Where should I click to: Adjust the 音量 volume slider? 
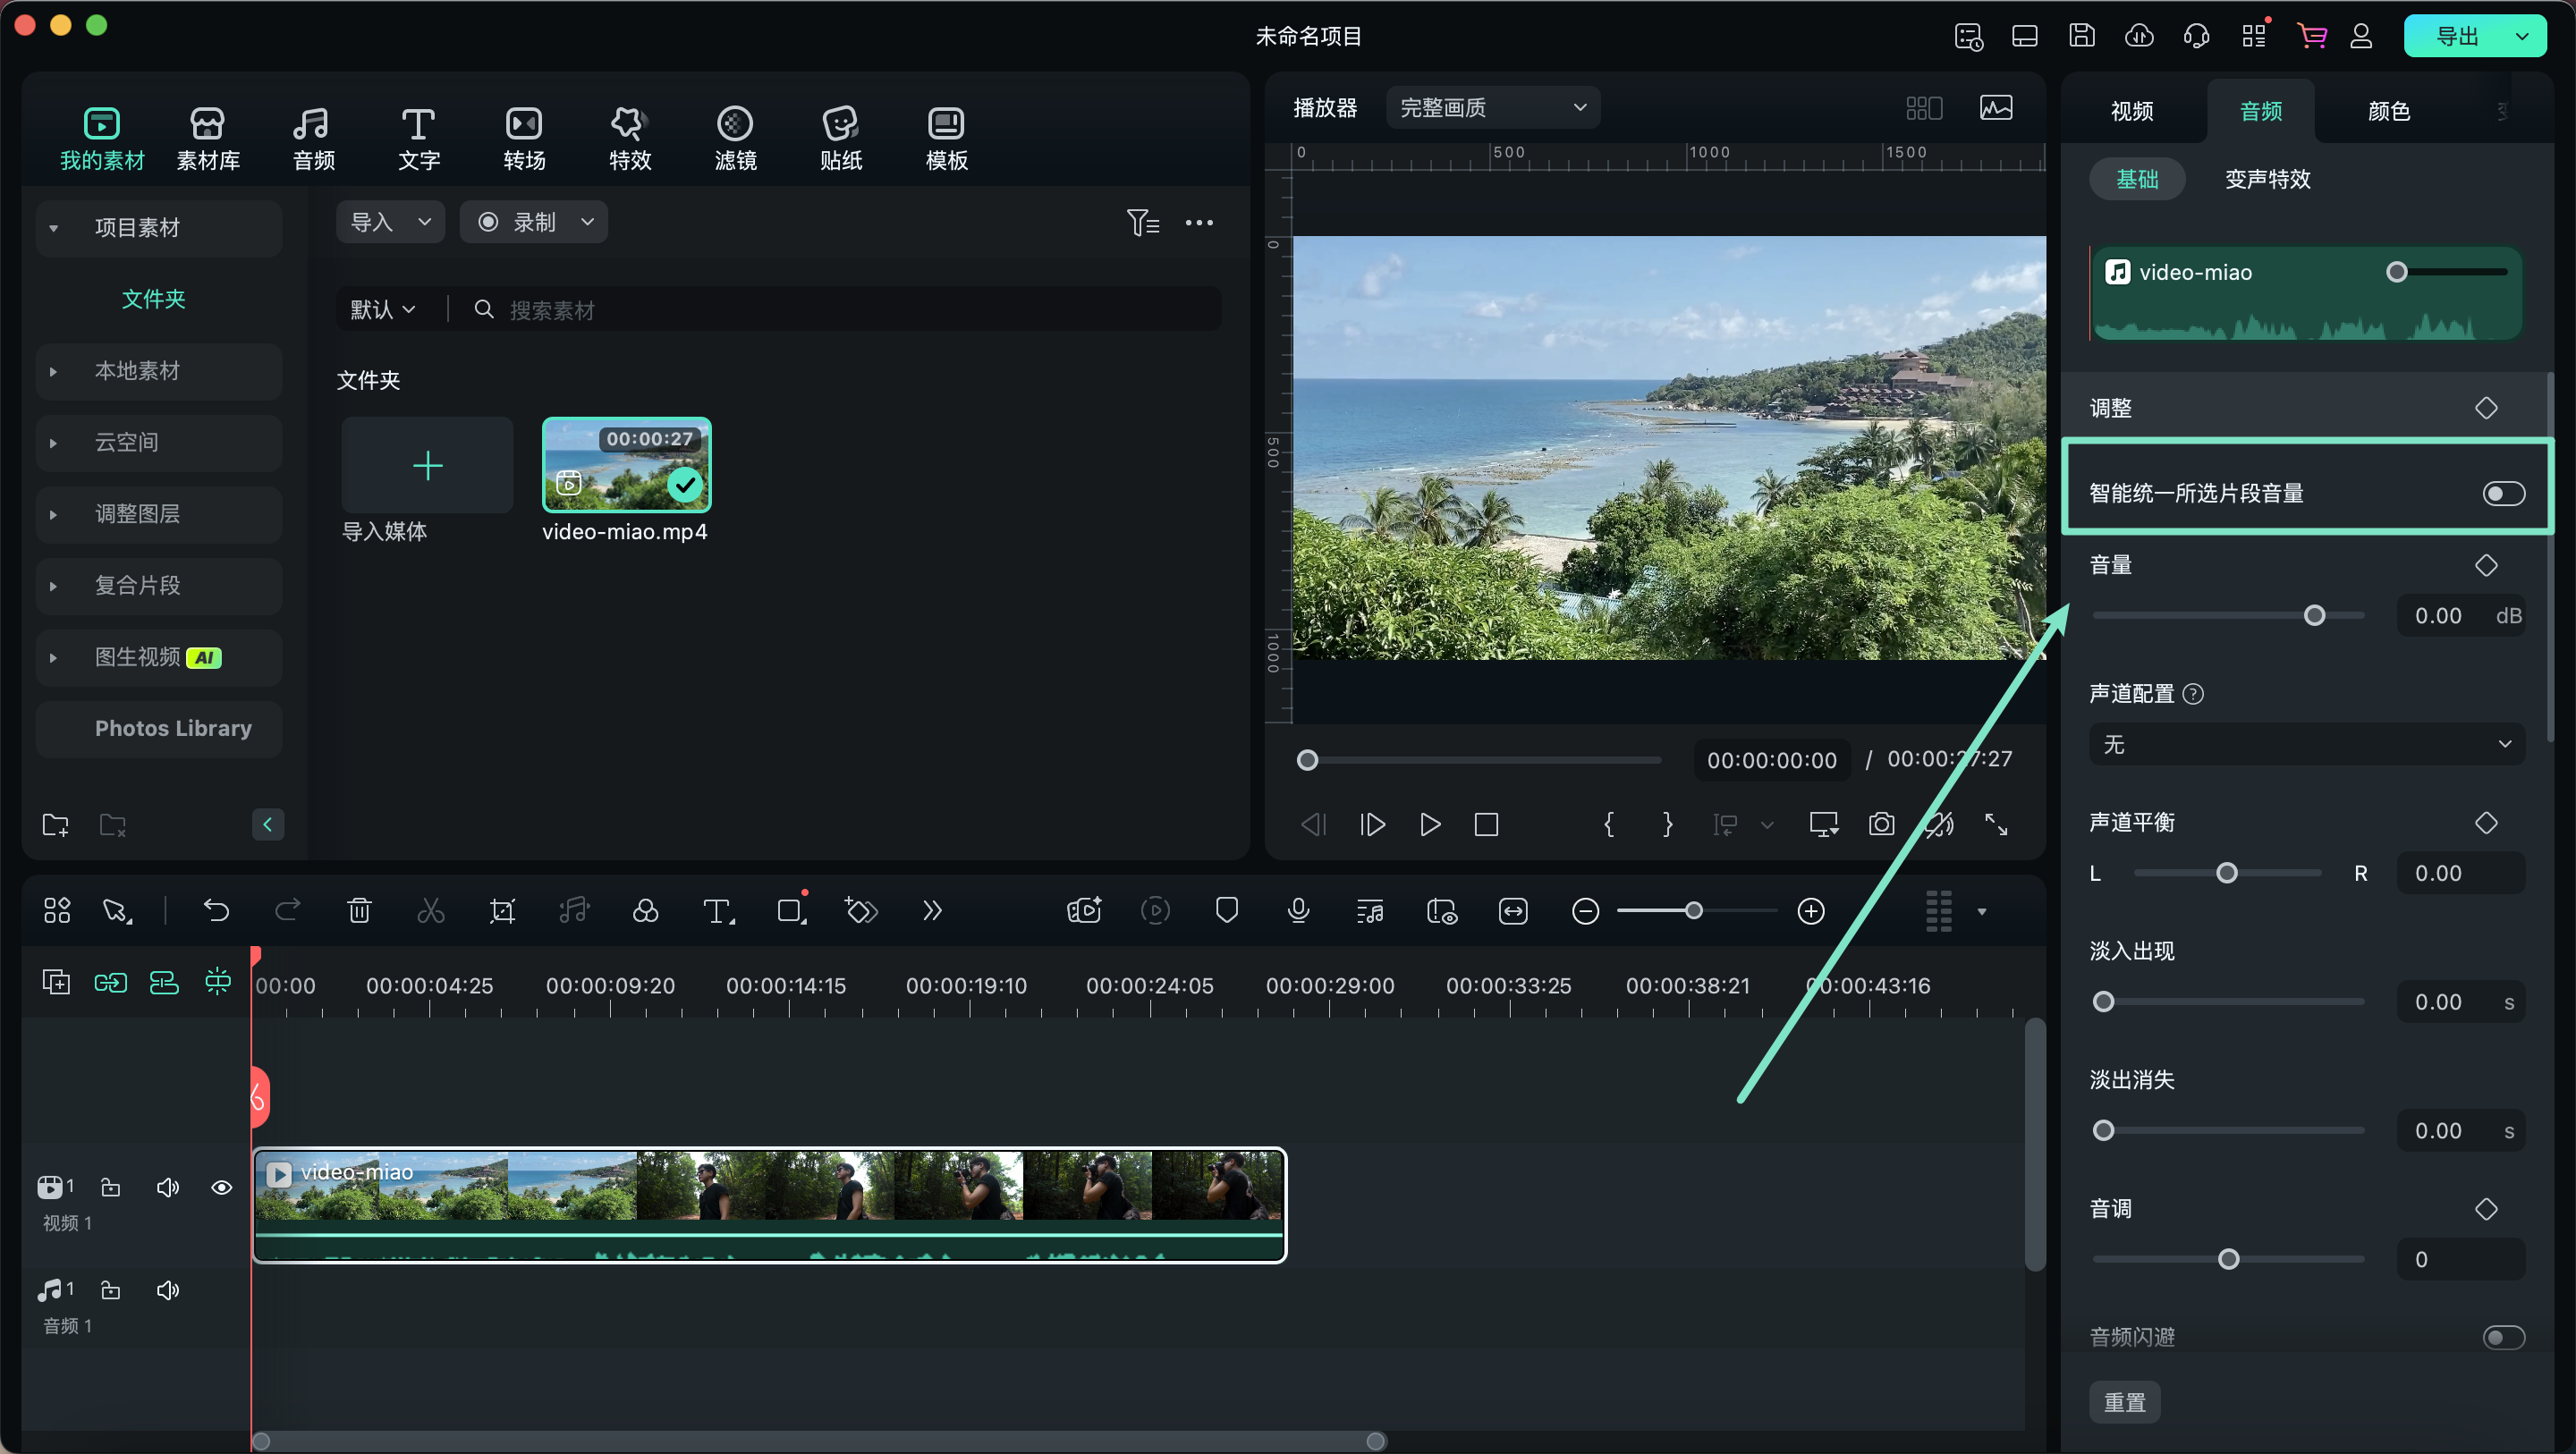click(x=2313, y=616)
